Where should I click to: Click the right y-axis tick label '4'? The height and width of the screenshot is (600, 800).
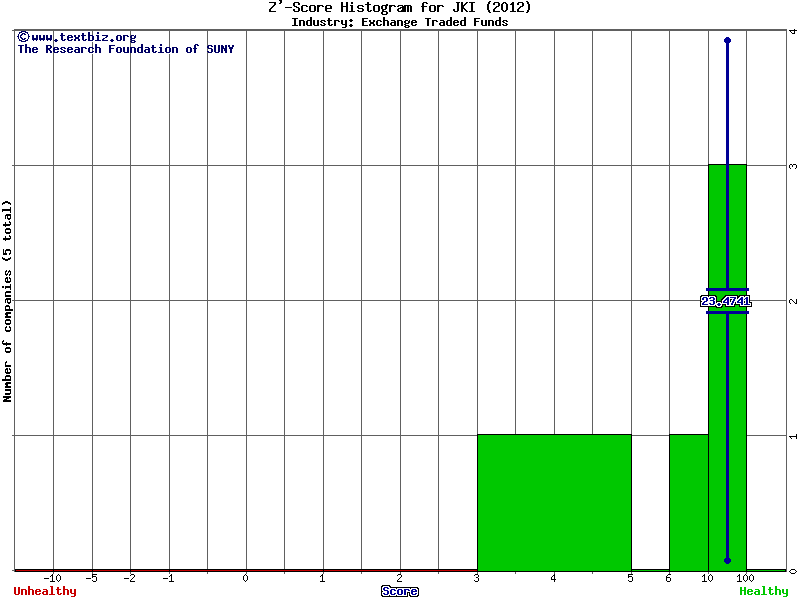793,32
